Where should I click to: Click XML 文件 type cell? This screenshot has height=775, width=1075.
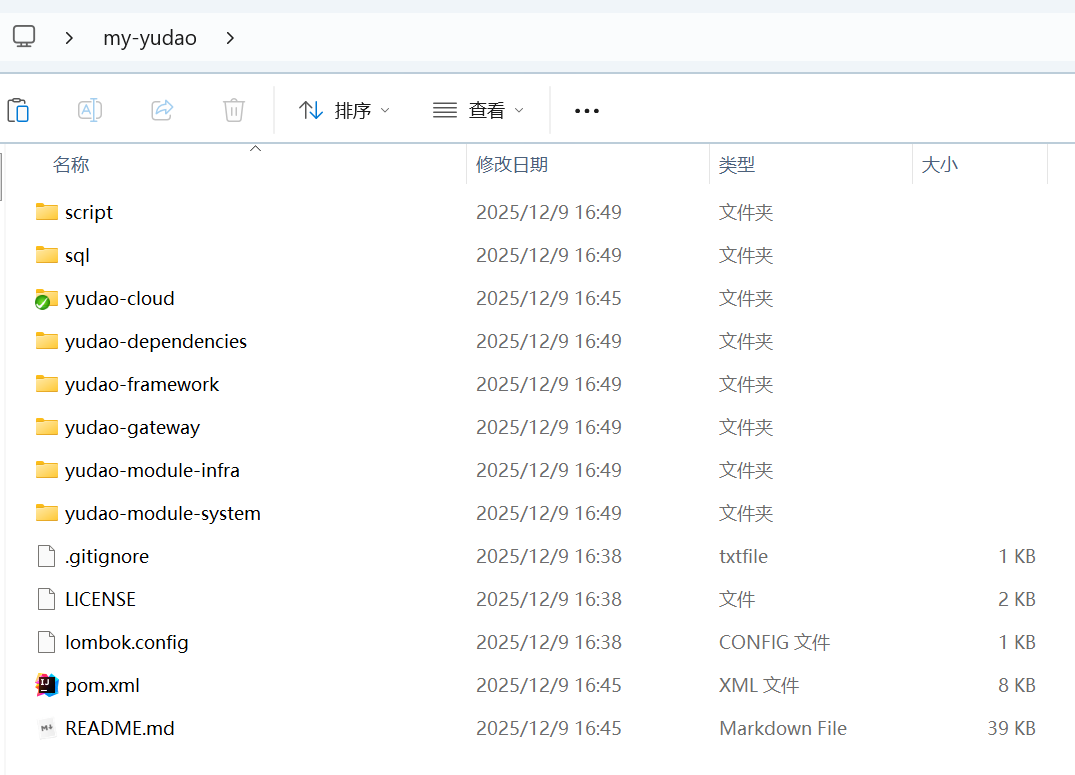click(759, 685)
